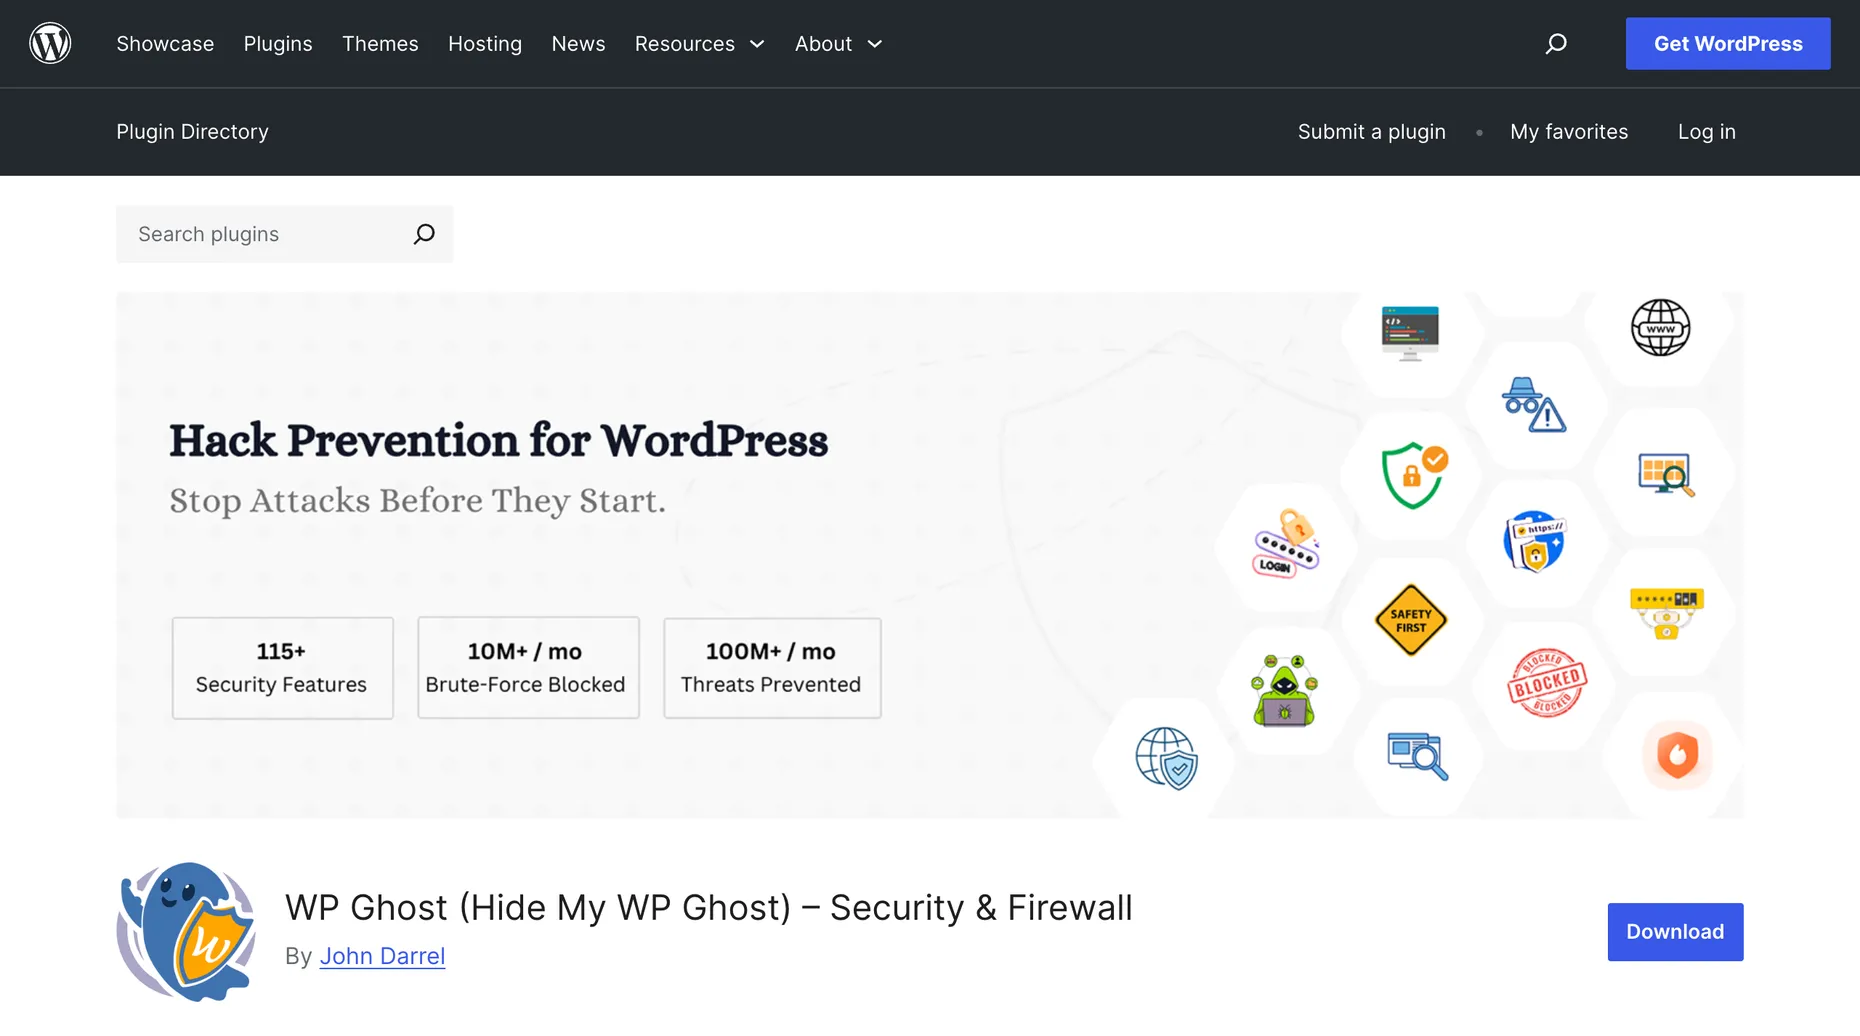Open the Hosting menu item
This screenshot has height=1036, width=1860.
485,43
